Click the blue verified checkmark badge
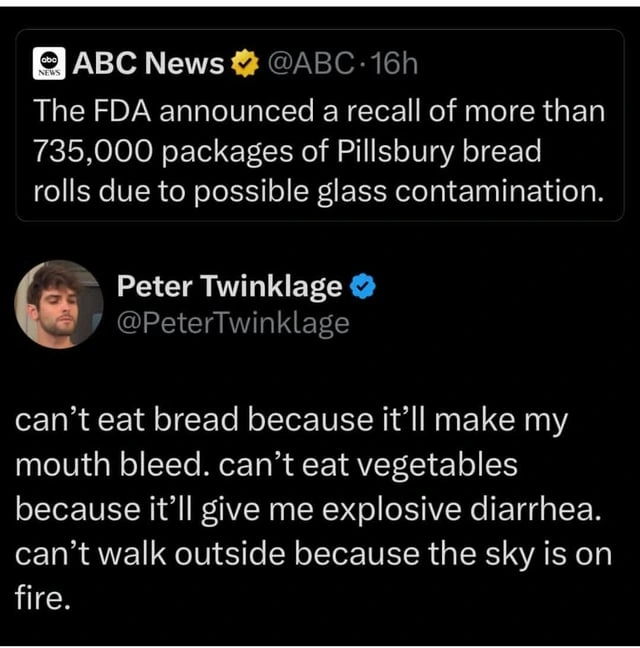640x648 pixels. pyautogui.click(x=363, y=286)
